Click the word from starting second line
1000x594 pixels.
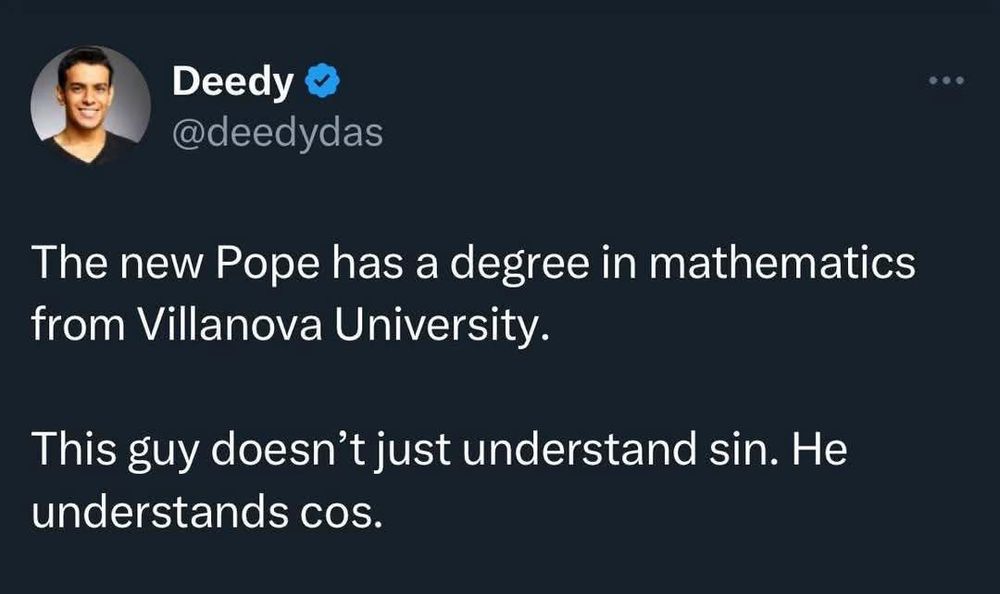(78, 325)
